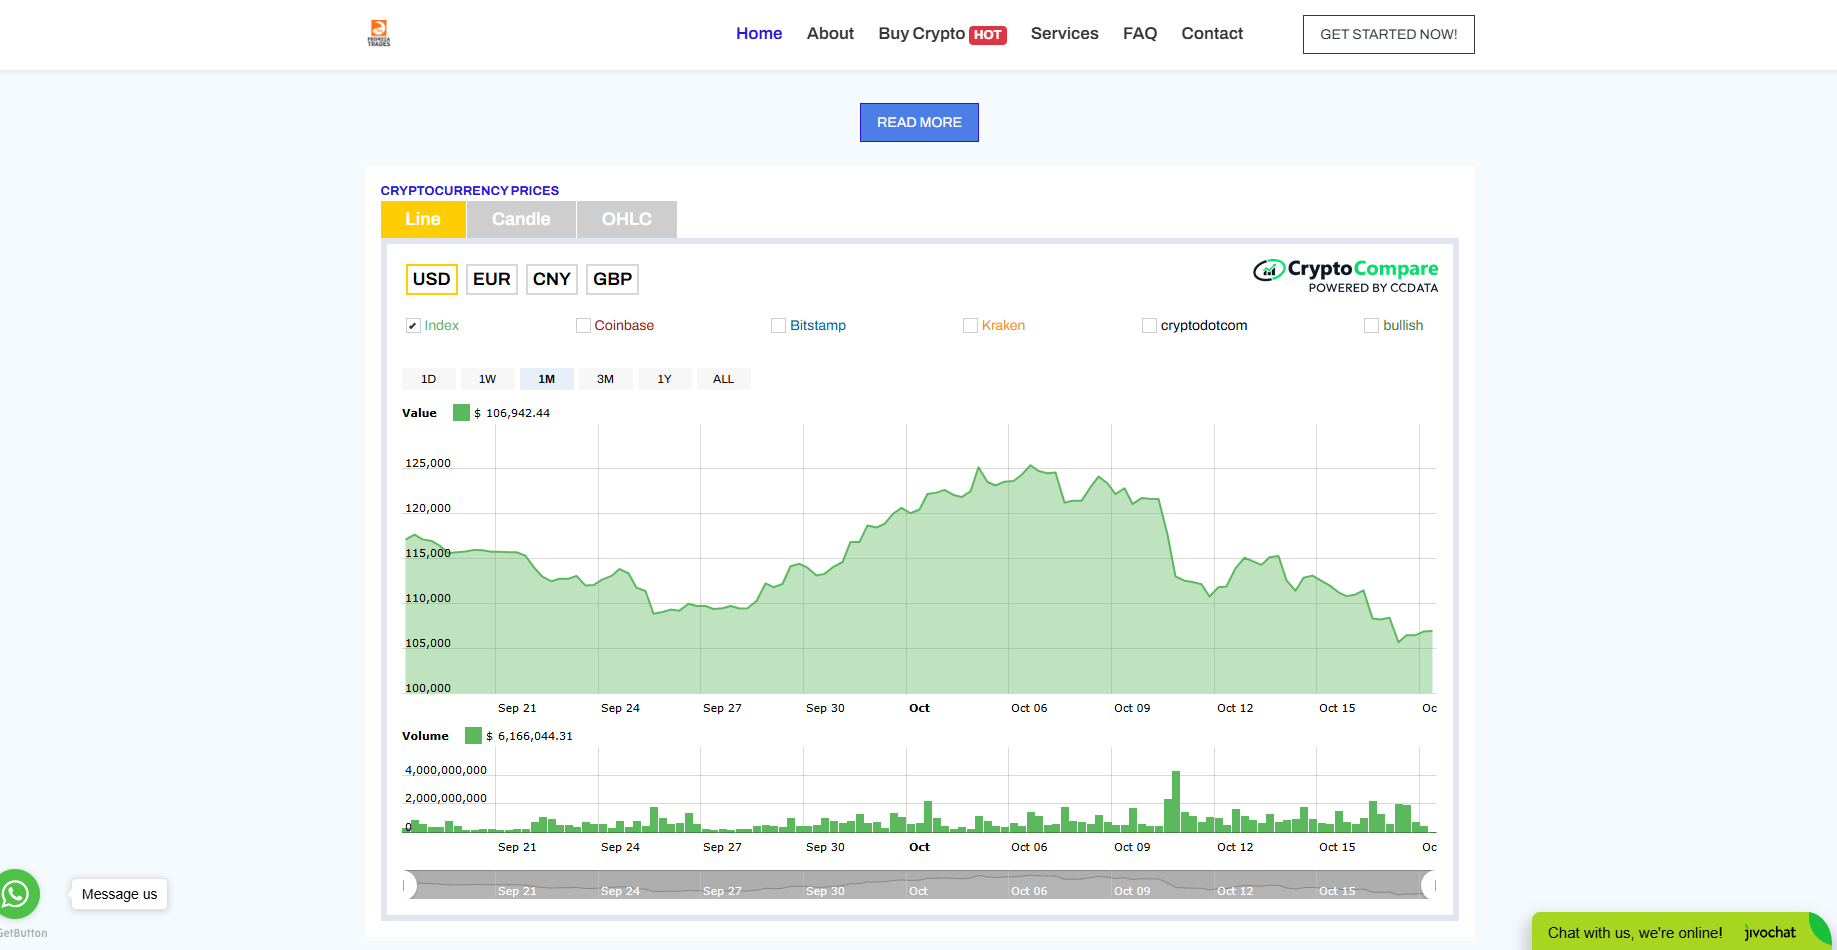
Task: Click the HOT badge beside Buy Crypto
Action: (988, 35)
